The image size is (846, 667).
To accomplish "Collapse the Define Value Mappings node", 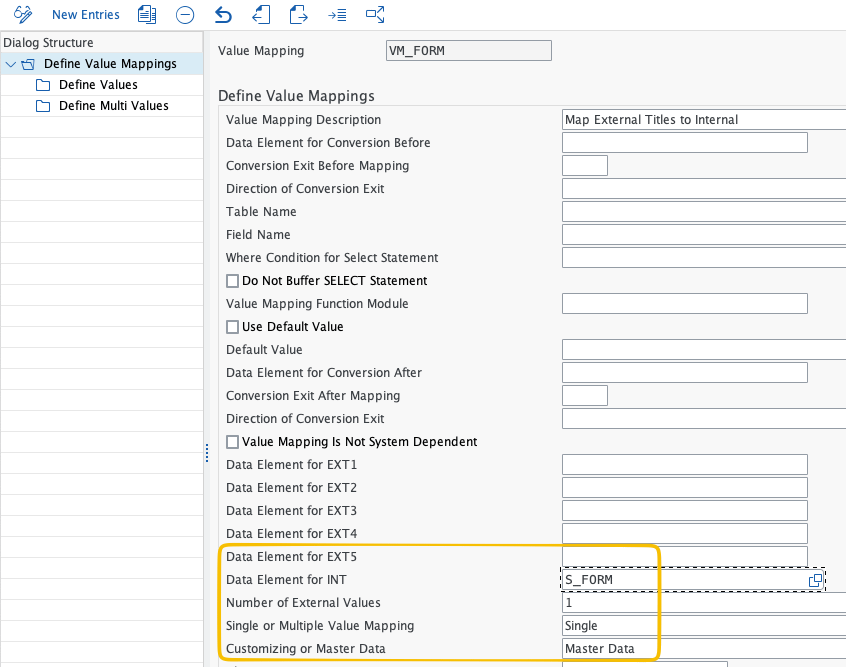I will coord(10,64).
